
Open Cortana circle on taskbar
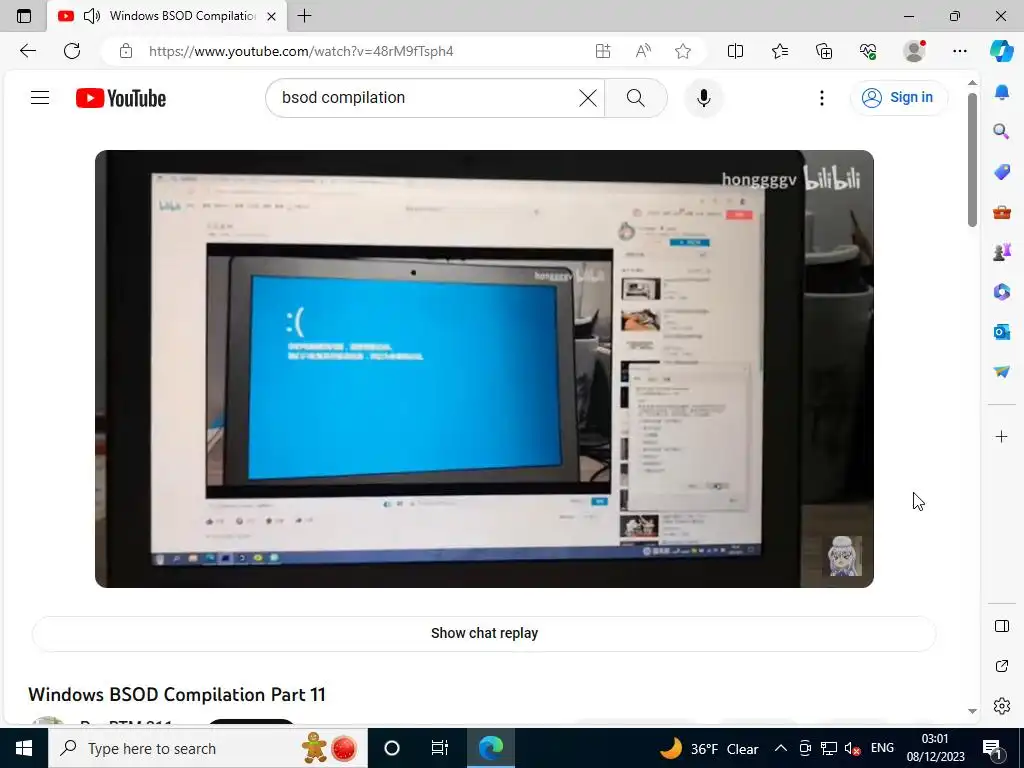(392, 748)
